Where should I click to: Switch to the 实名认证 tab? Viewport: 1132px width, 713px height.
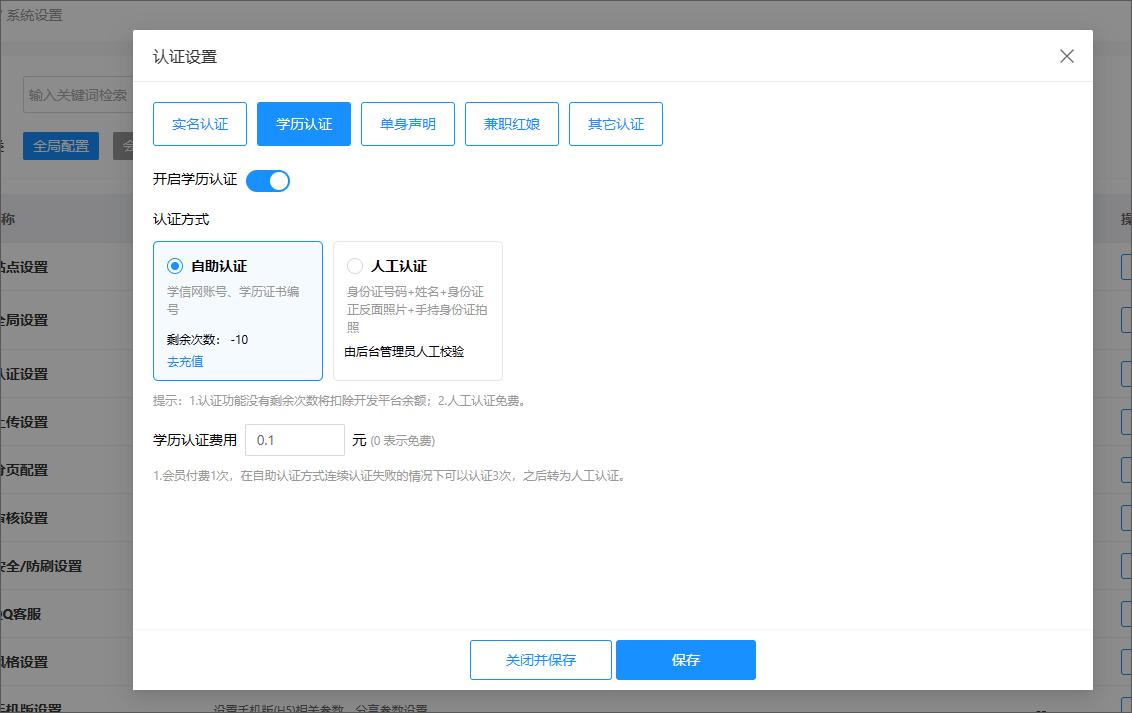200,125
